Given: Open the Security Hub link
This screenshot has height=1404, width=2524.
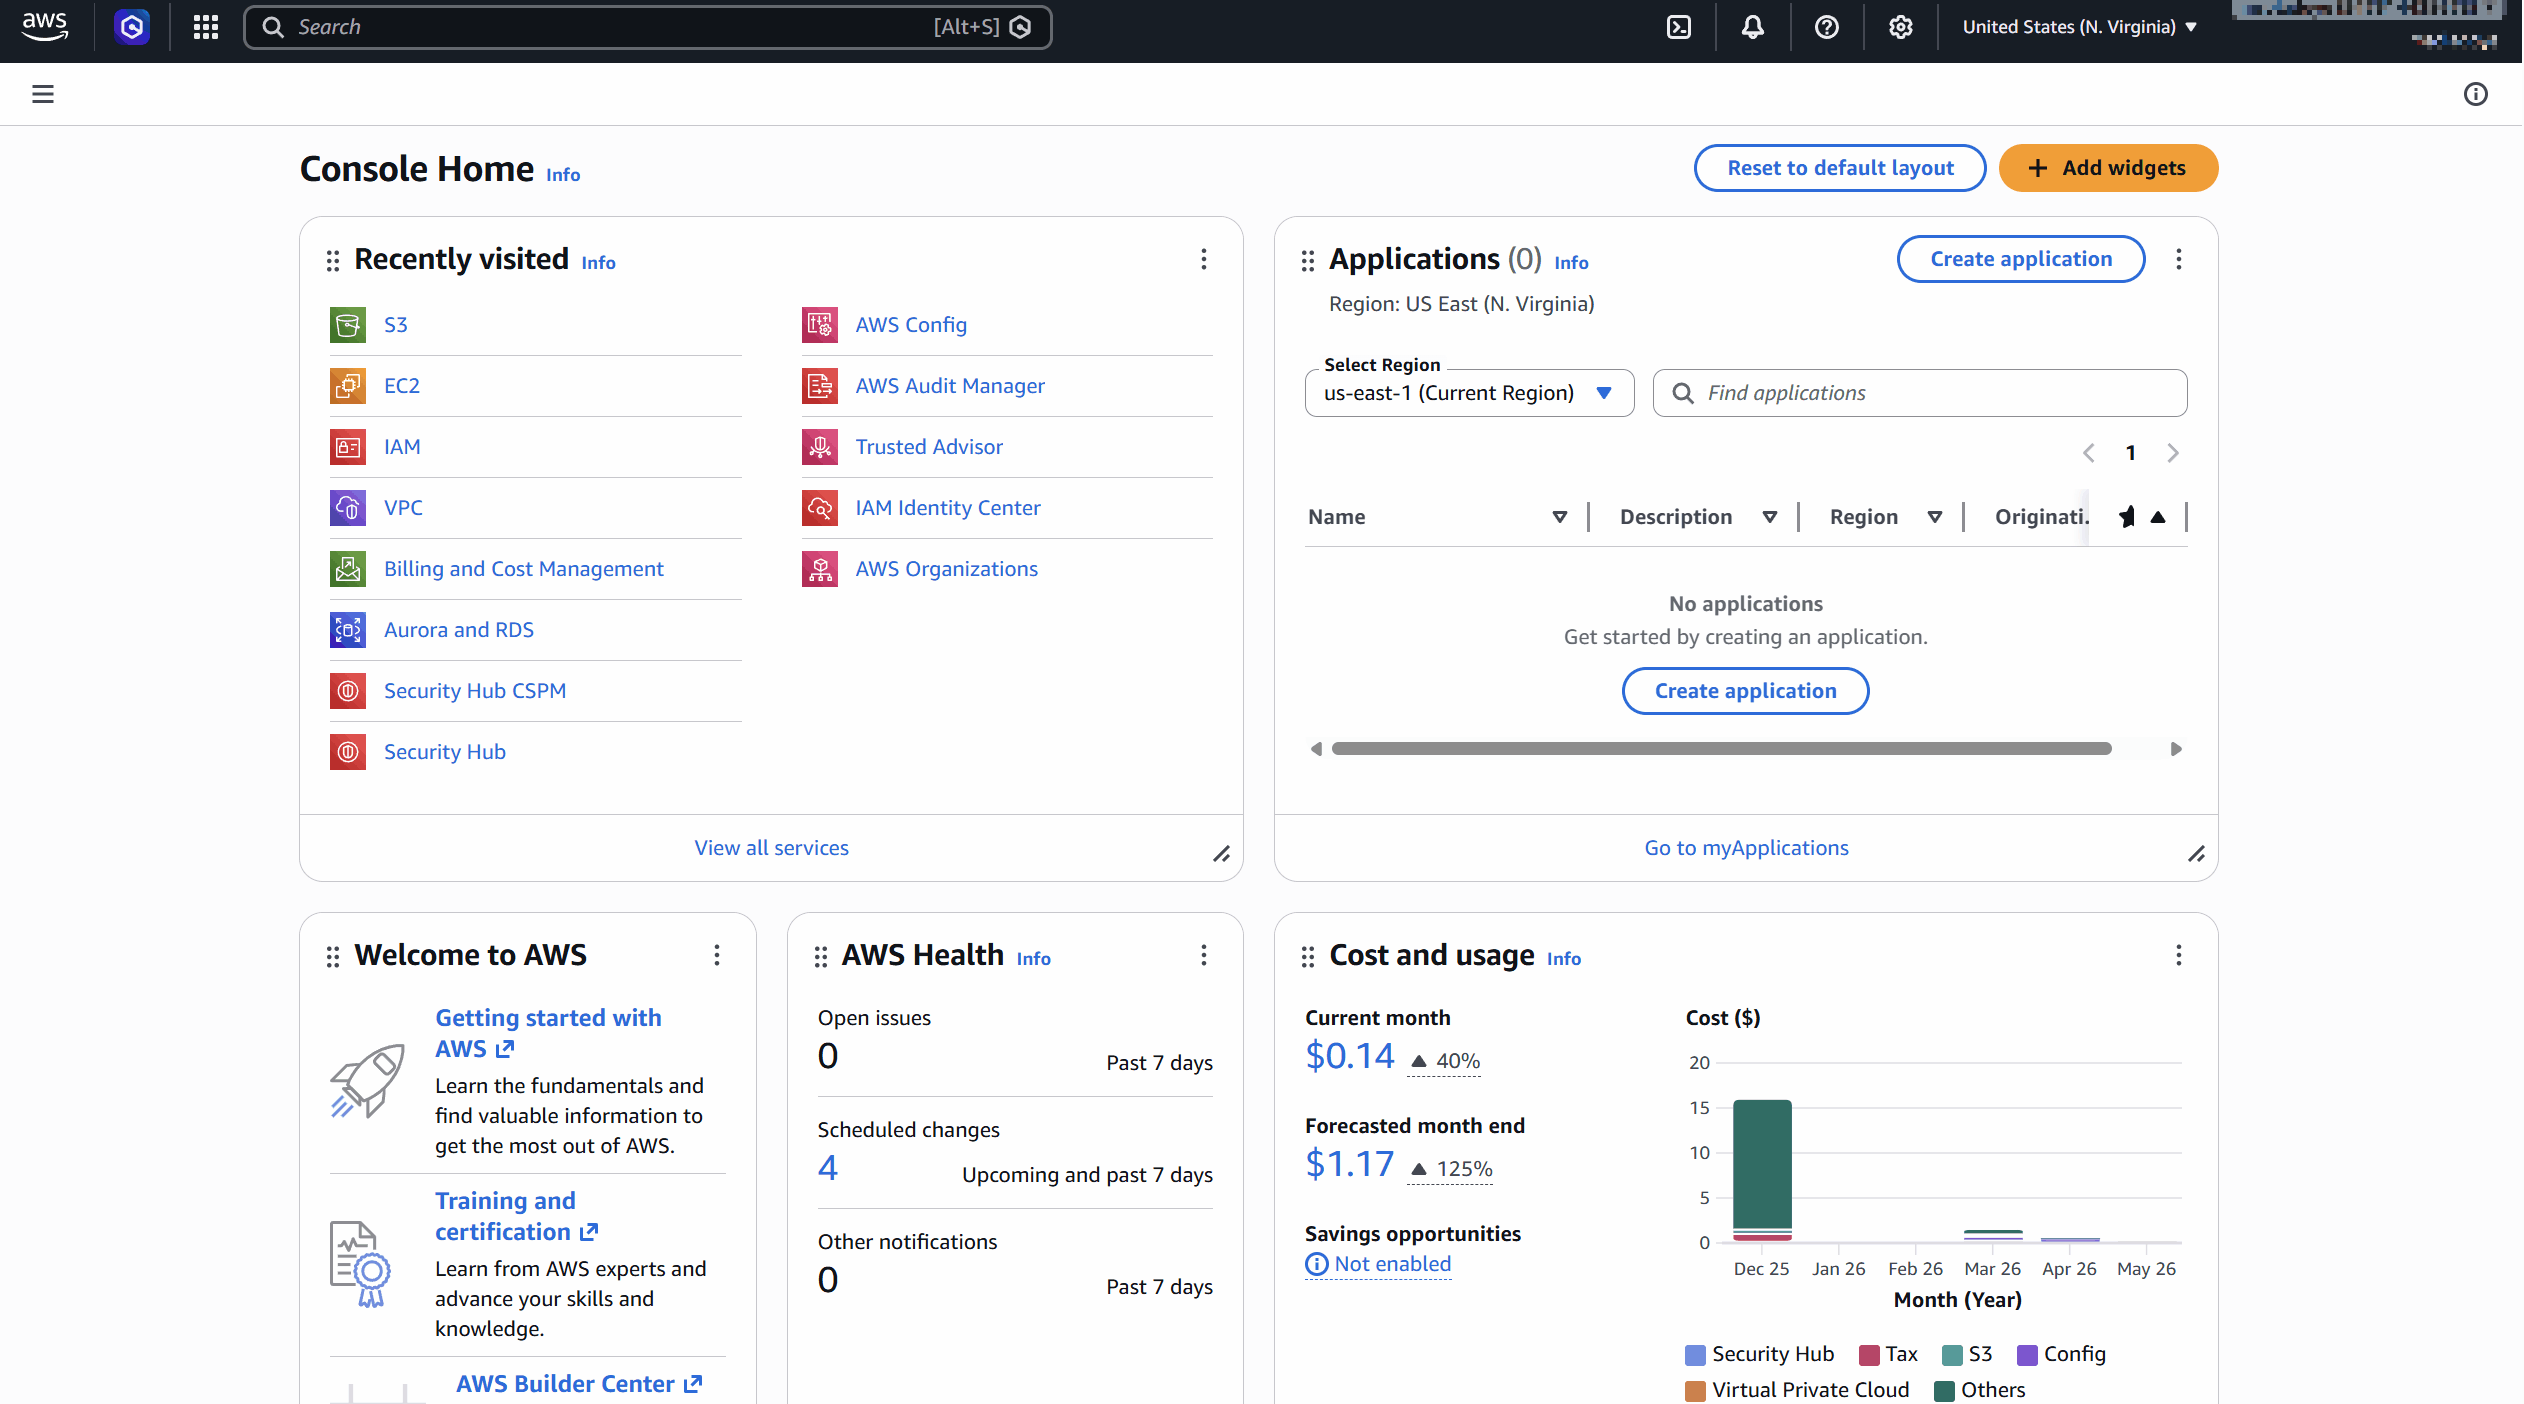Looking at the screenshot, I should (445, 752).
